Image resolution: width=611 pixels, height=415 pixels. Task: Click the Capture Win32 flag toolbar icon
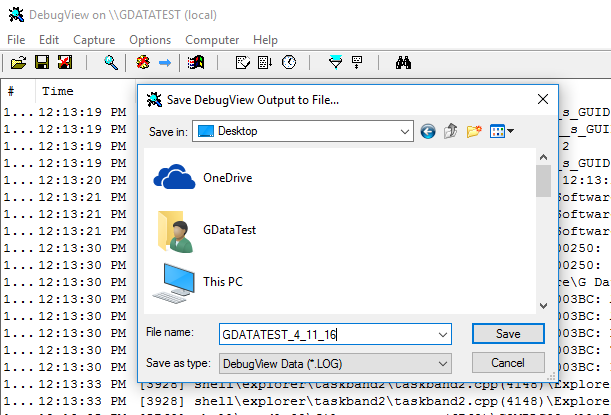(x=196, y=62)
